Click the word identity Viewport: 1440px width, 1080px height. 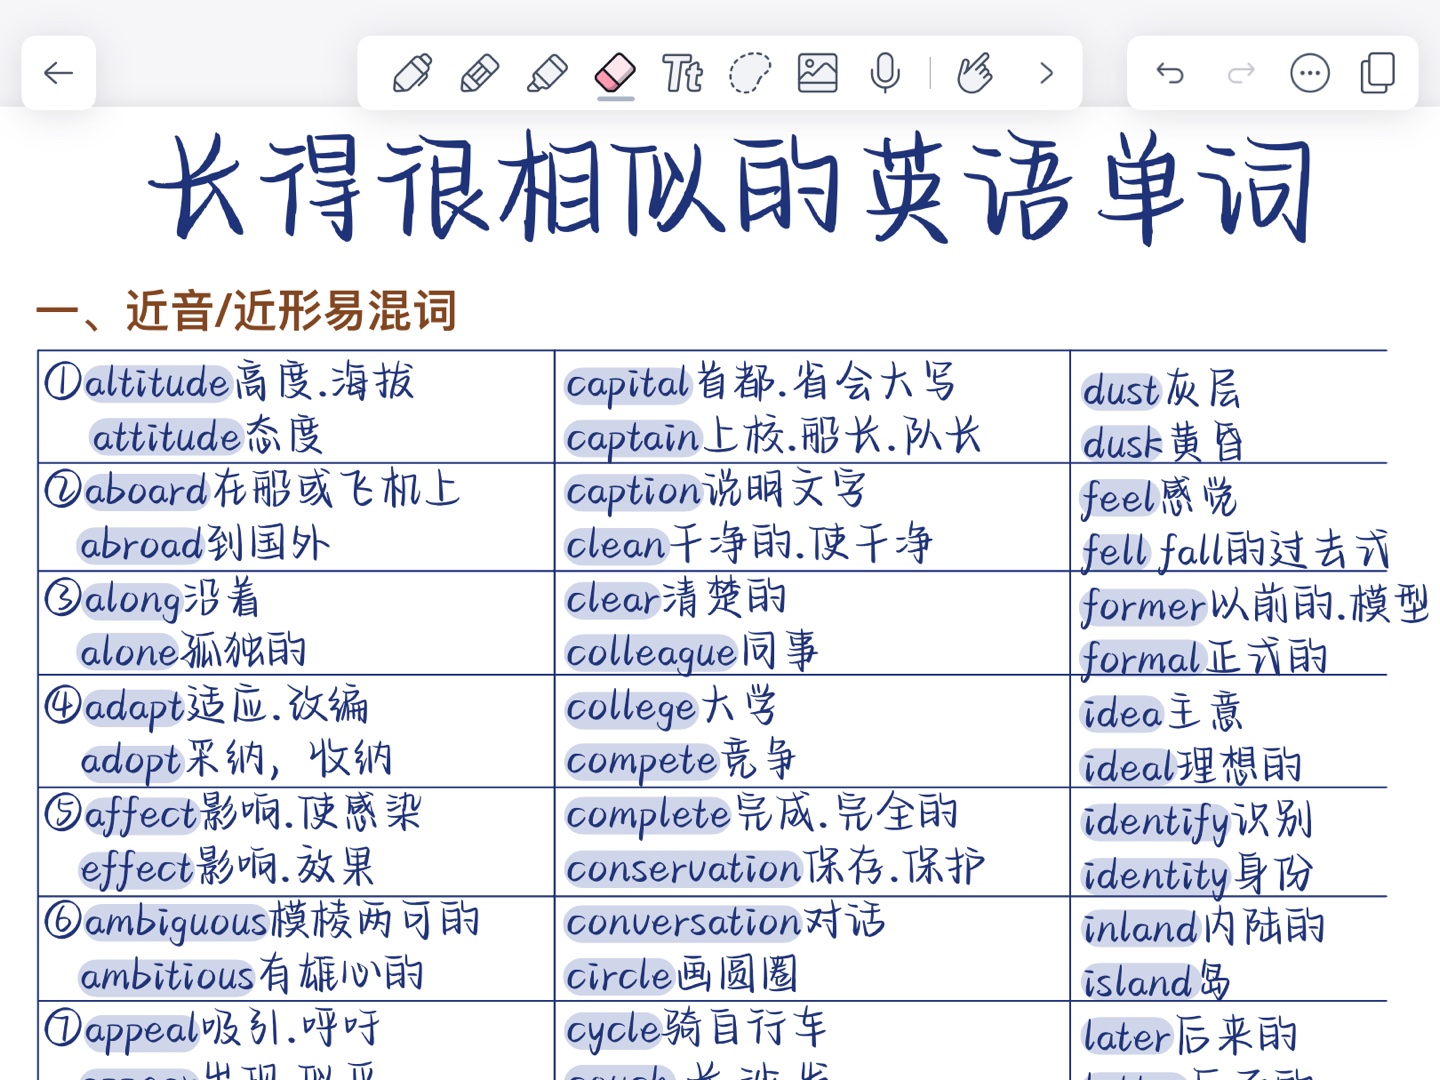(x=1155, y=877)
